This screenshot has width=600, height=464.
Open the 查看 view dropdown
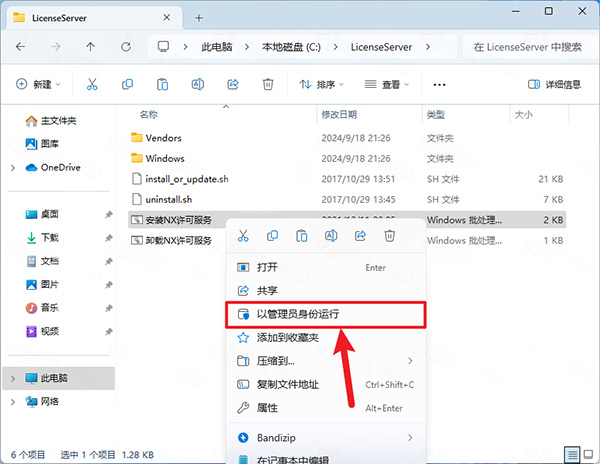coord(386,84)
